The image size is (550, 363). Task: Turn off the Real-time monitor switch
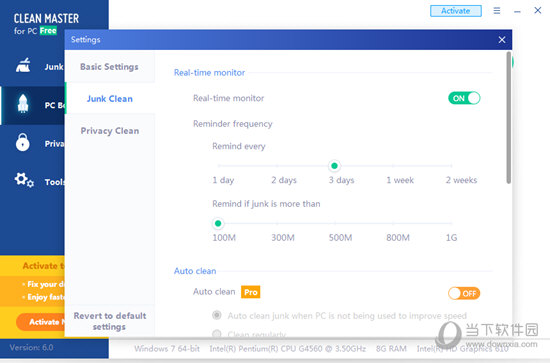(x=464, y=98)
